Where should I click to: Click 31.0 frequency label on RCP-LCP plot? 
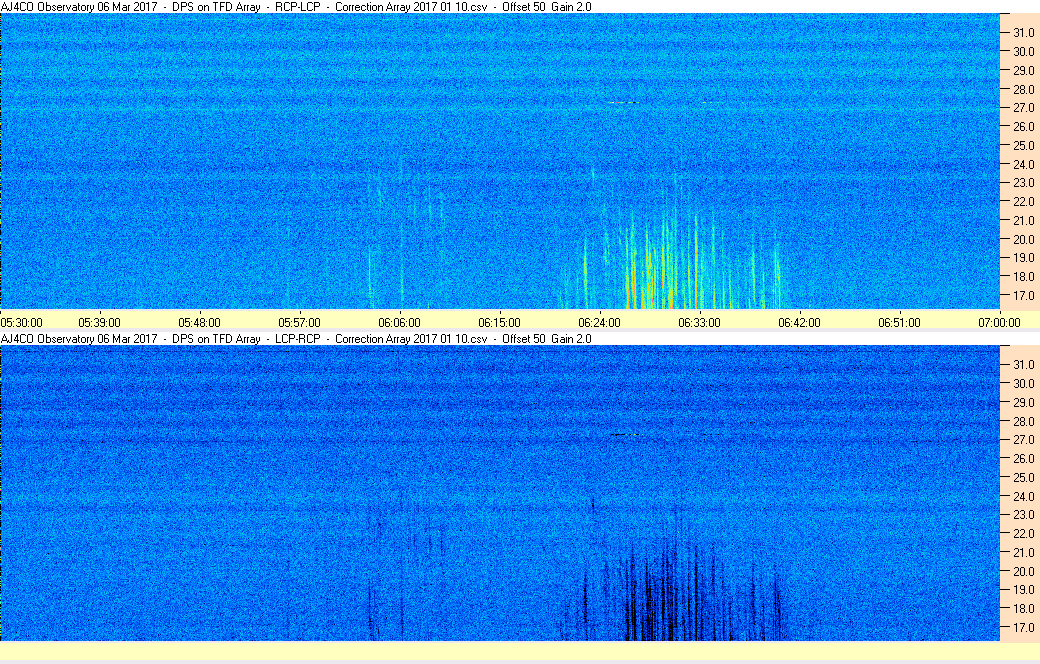point(1023,33)
